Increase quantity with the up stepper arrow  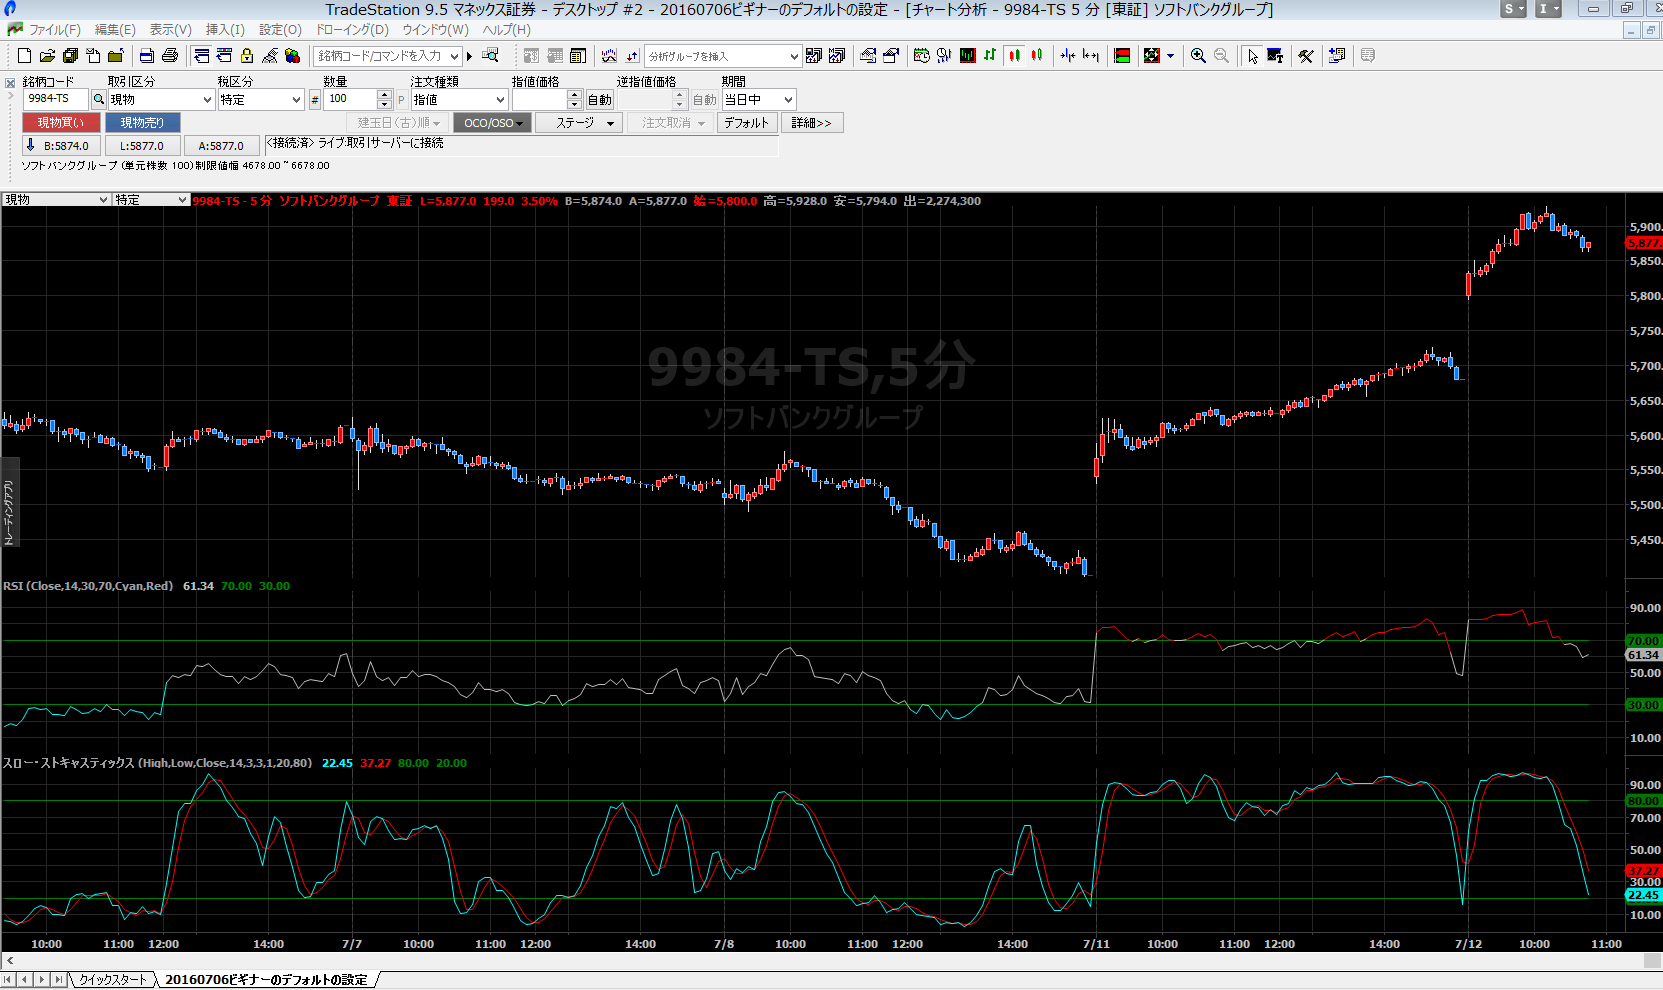(385, 95)
